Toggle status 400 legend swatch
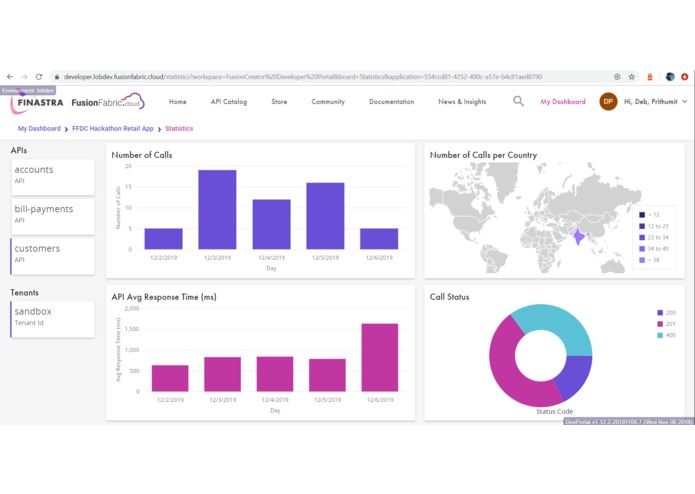The height and width of the screenshot is (494, 695). pyautogui.click(x=660, y=335)
